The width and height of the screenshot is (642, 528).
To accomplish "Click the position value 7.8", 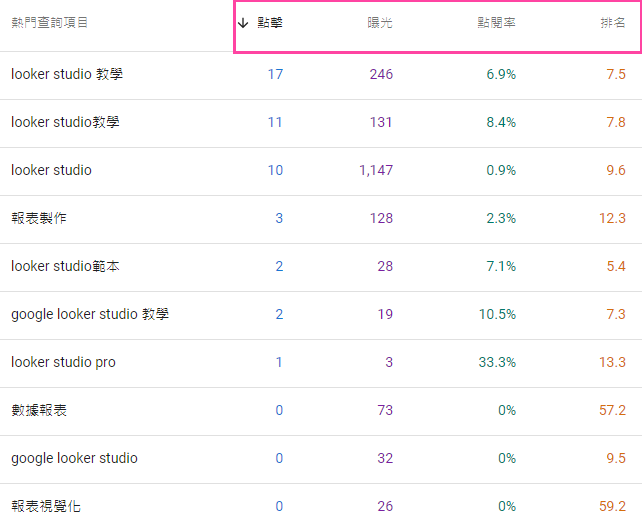I will tap(616, 122).
